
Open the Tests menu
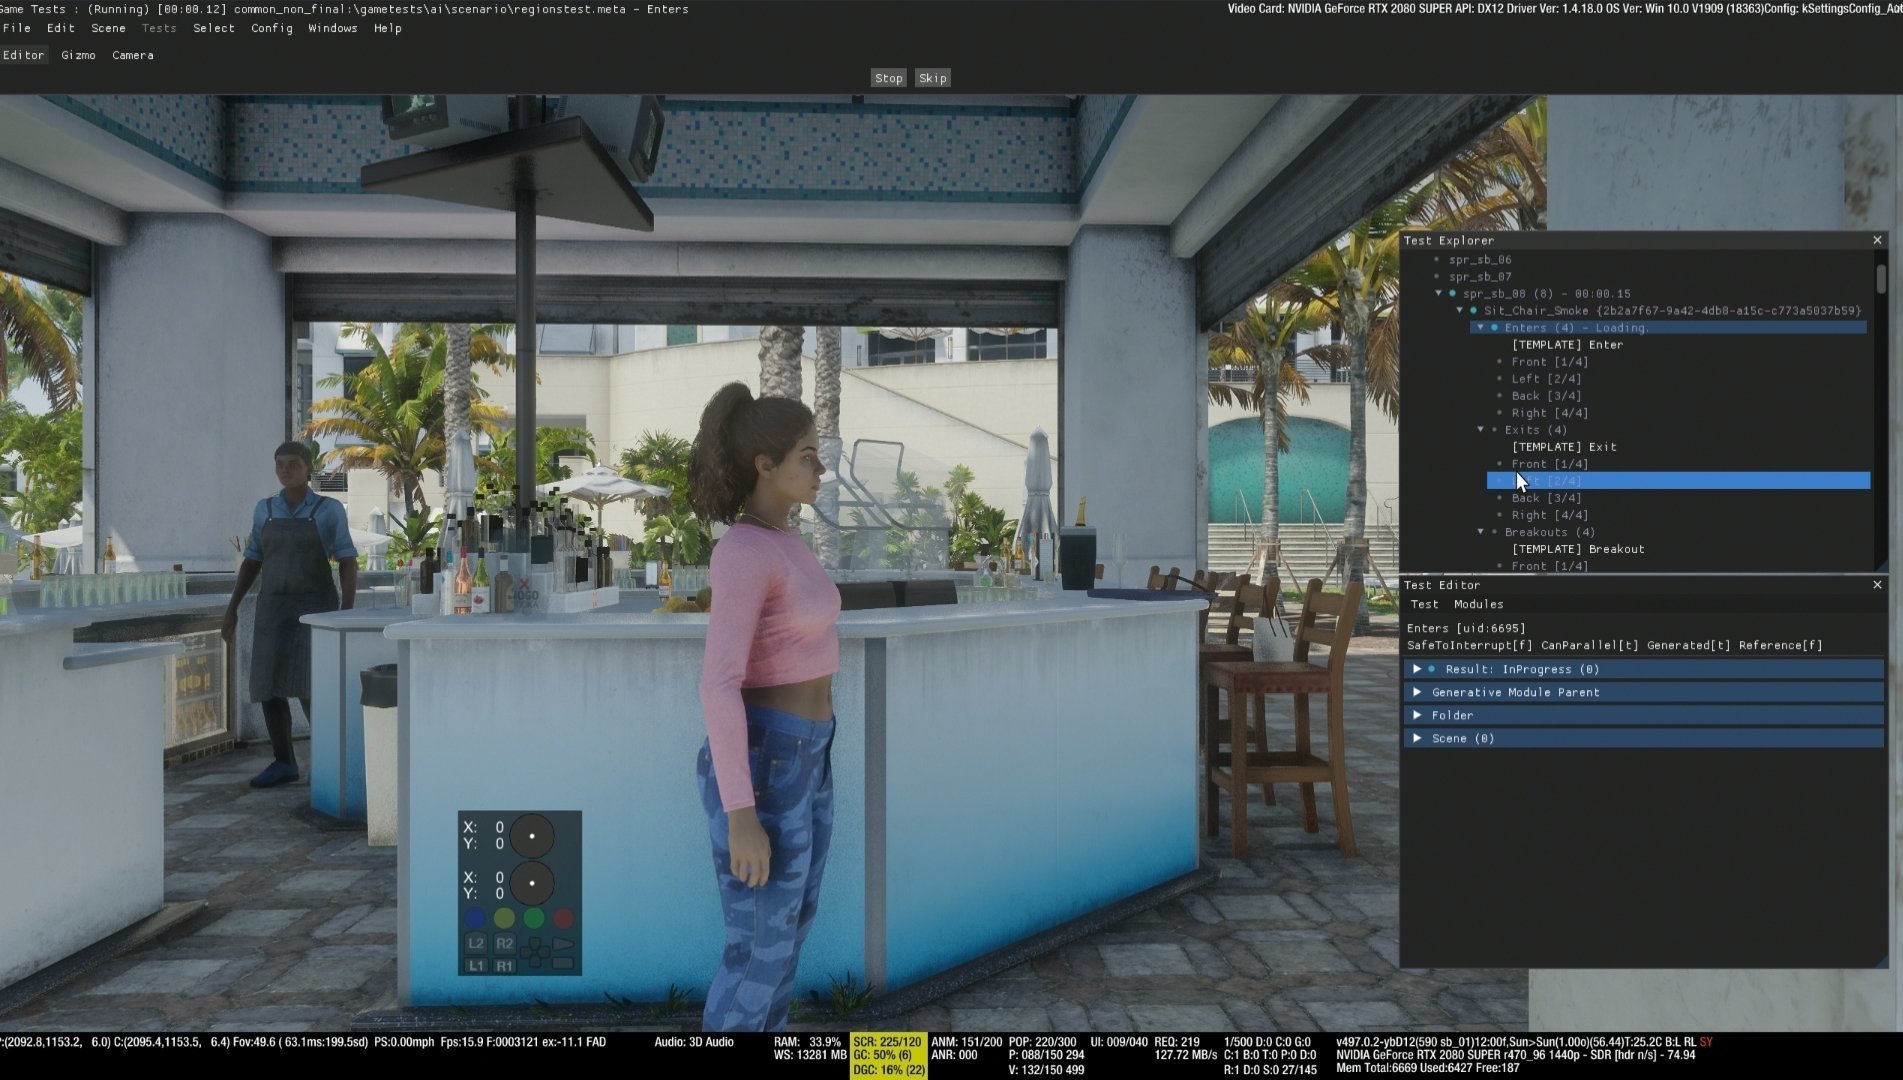coord(159,28)
